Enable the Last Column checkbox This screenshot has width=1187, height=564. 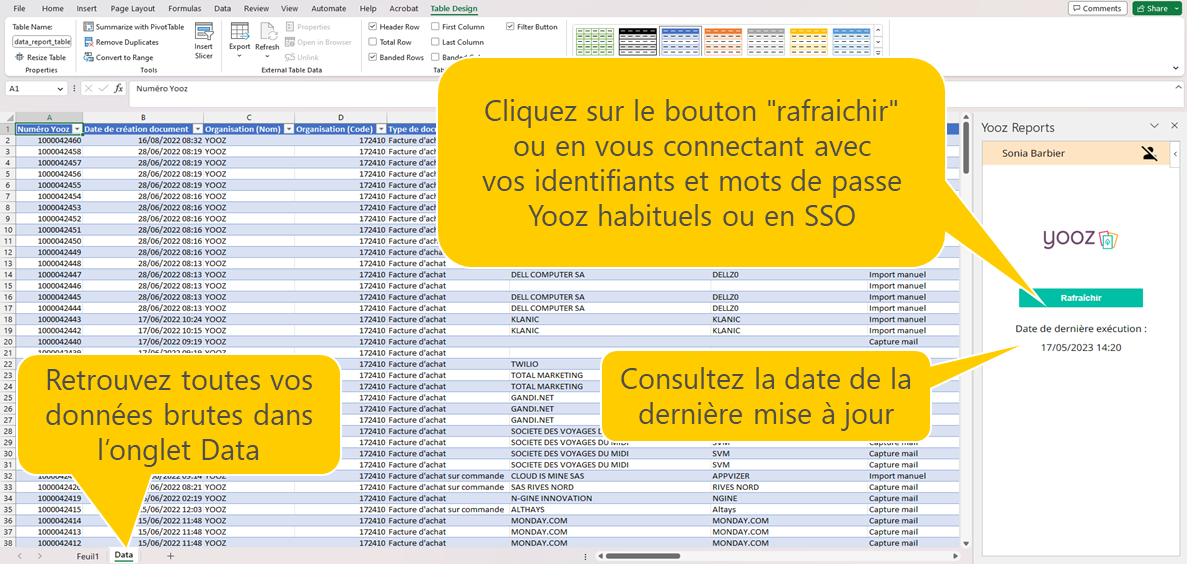click(435, 42)
